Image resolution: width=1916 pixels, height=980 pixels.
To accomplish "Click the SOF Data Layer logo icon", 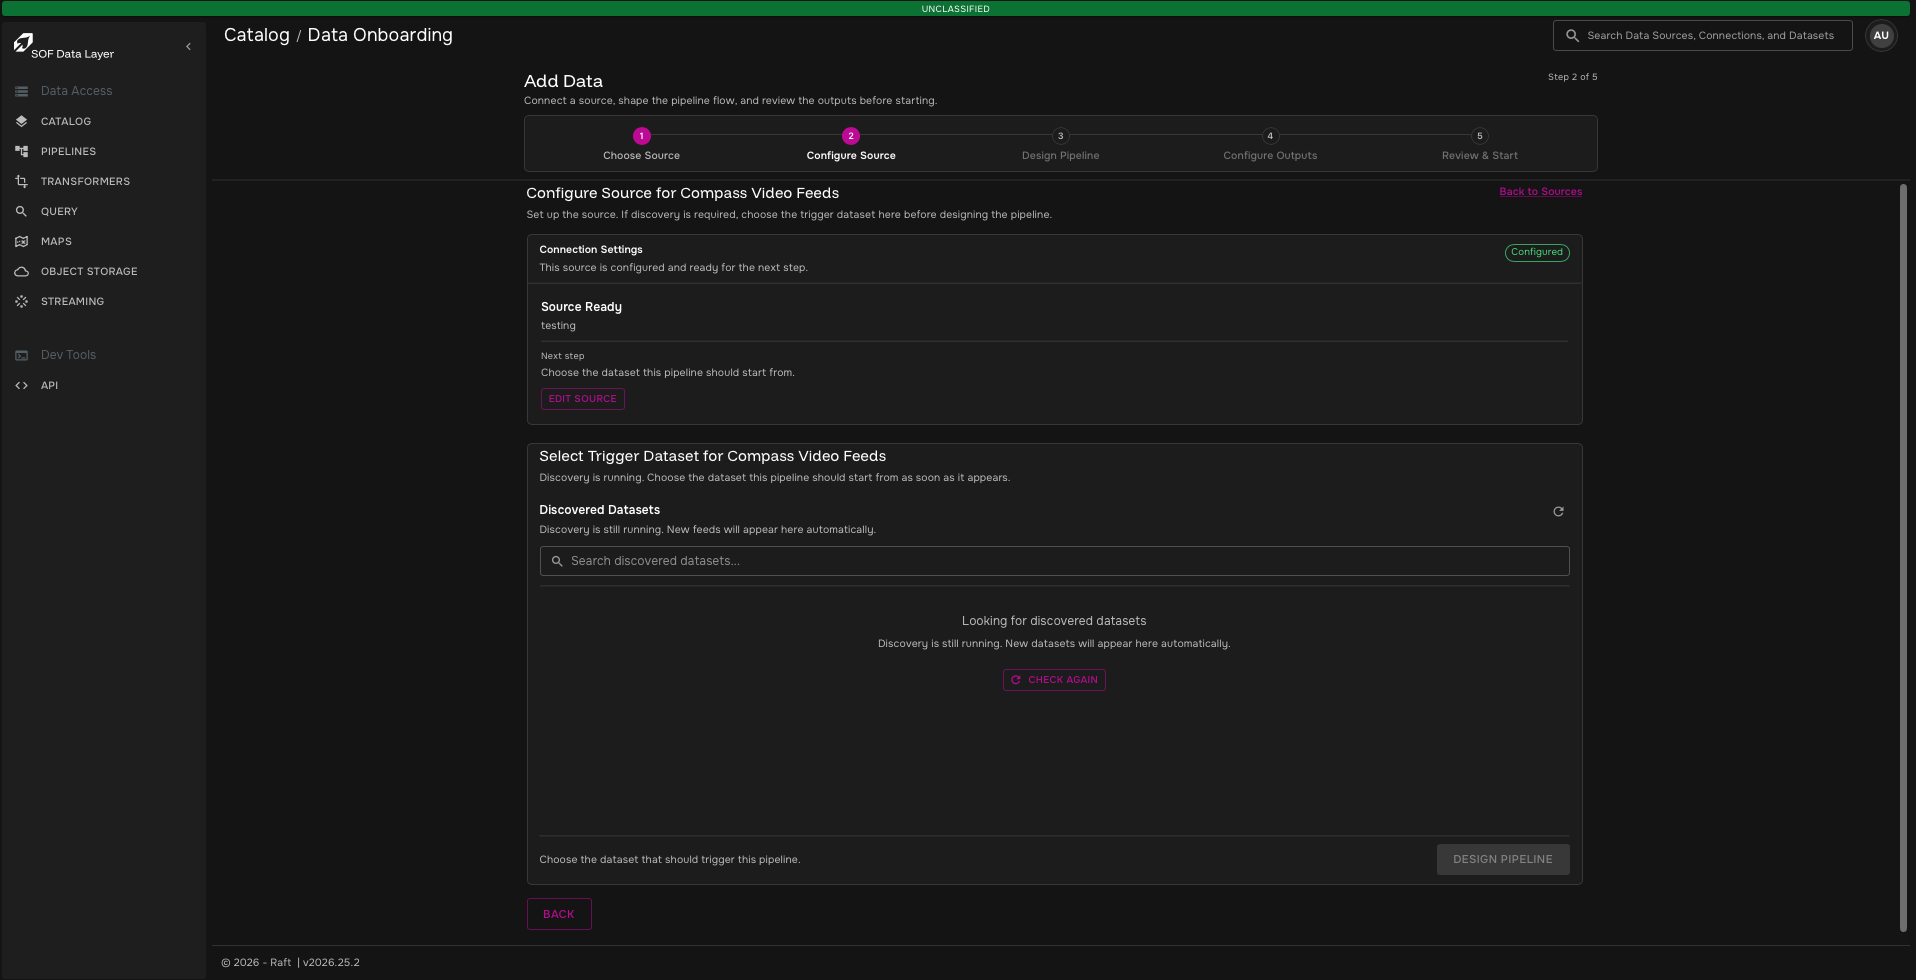I will point(22,43).
